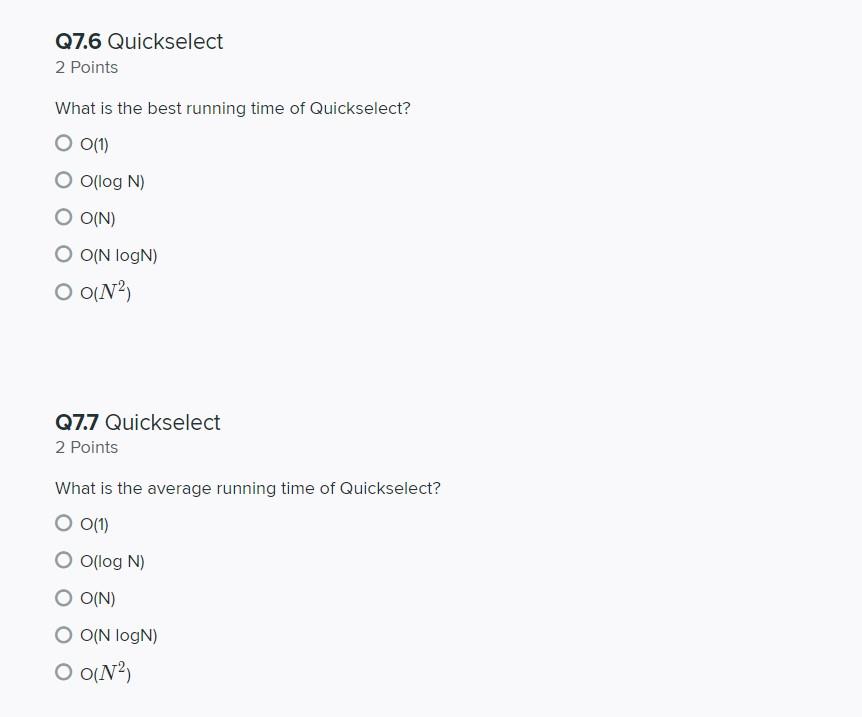Click the 2 Points text under Q7.6

point(86,67)
